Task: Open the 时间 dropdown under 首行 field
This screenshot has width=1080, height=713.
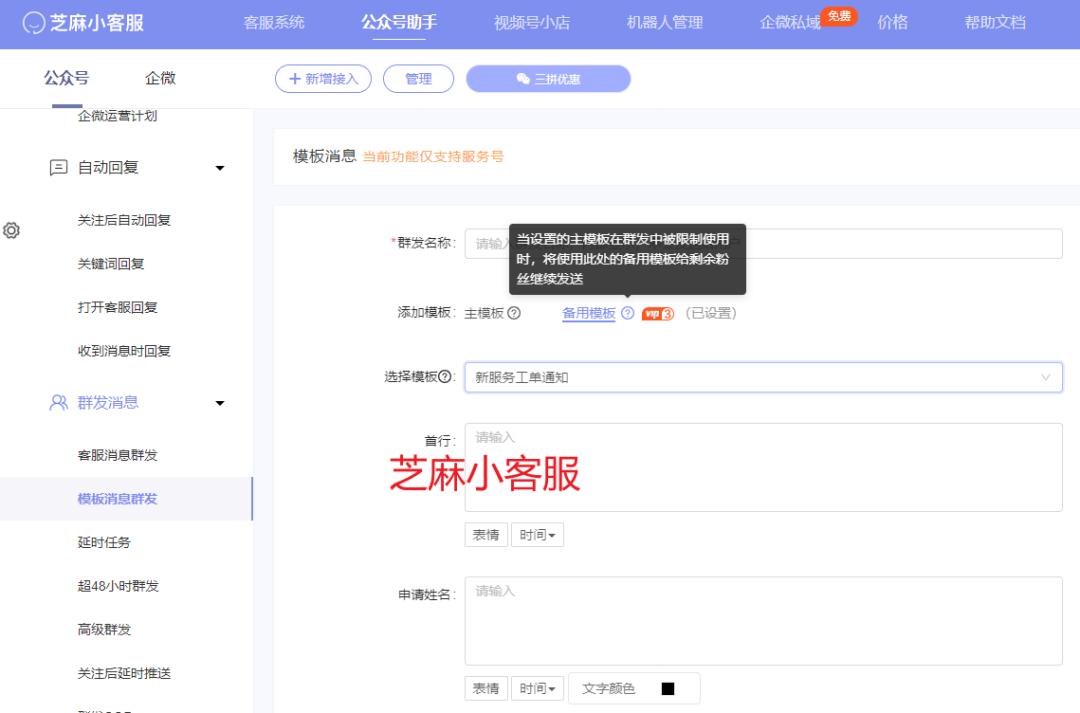Action: pyautogui.click(x=538, y=535)
